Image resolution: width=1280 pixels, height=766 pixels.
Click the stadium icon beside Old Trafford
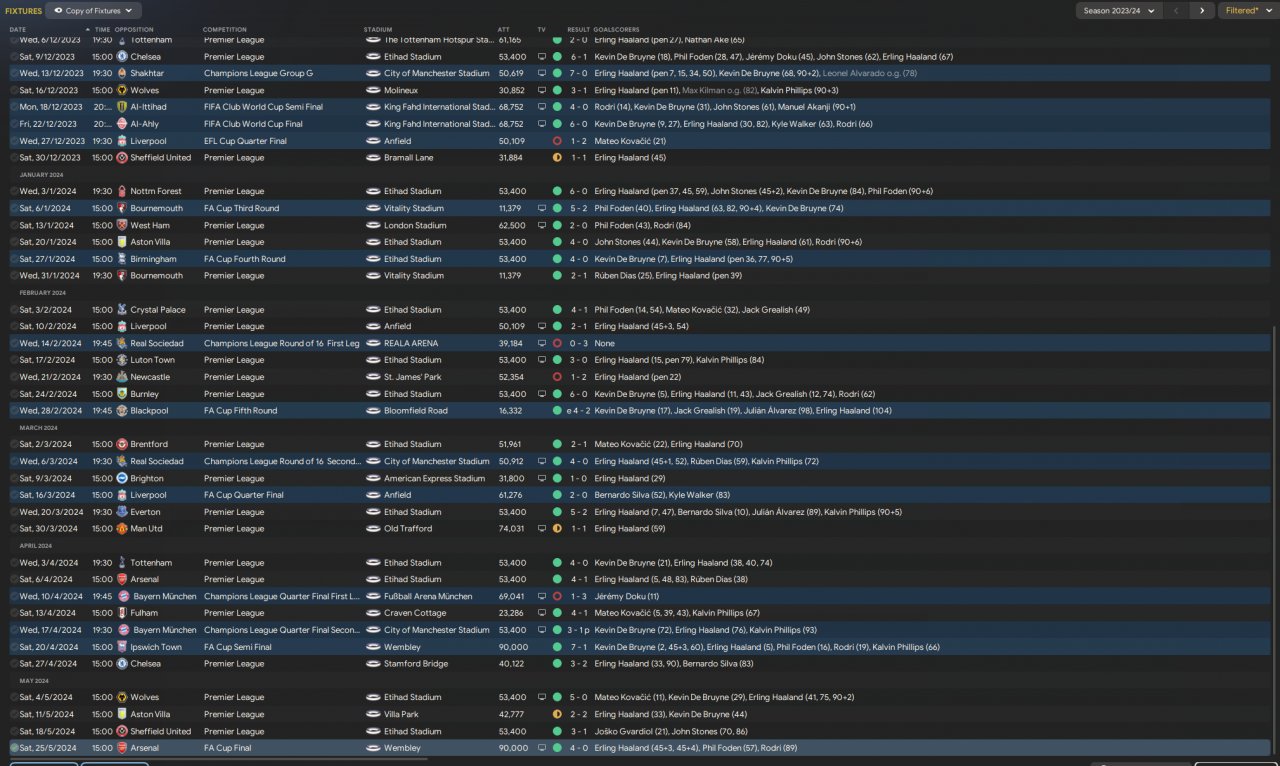click(373, 529)
